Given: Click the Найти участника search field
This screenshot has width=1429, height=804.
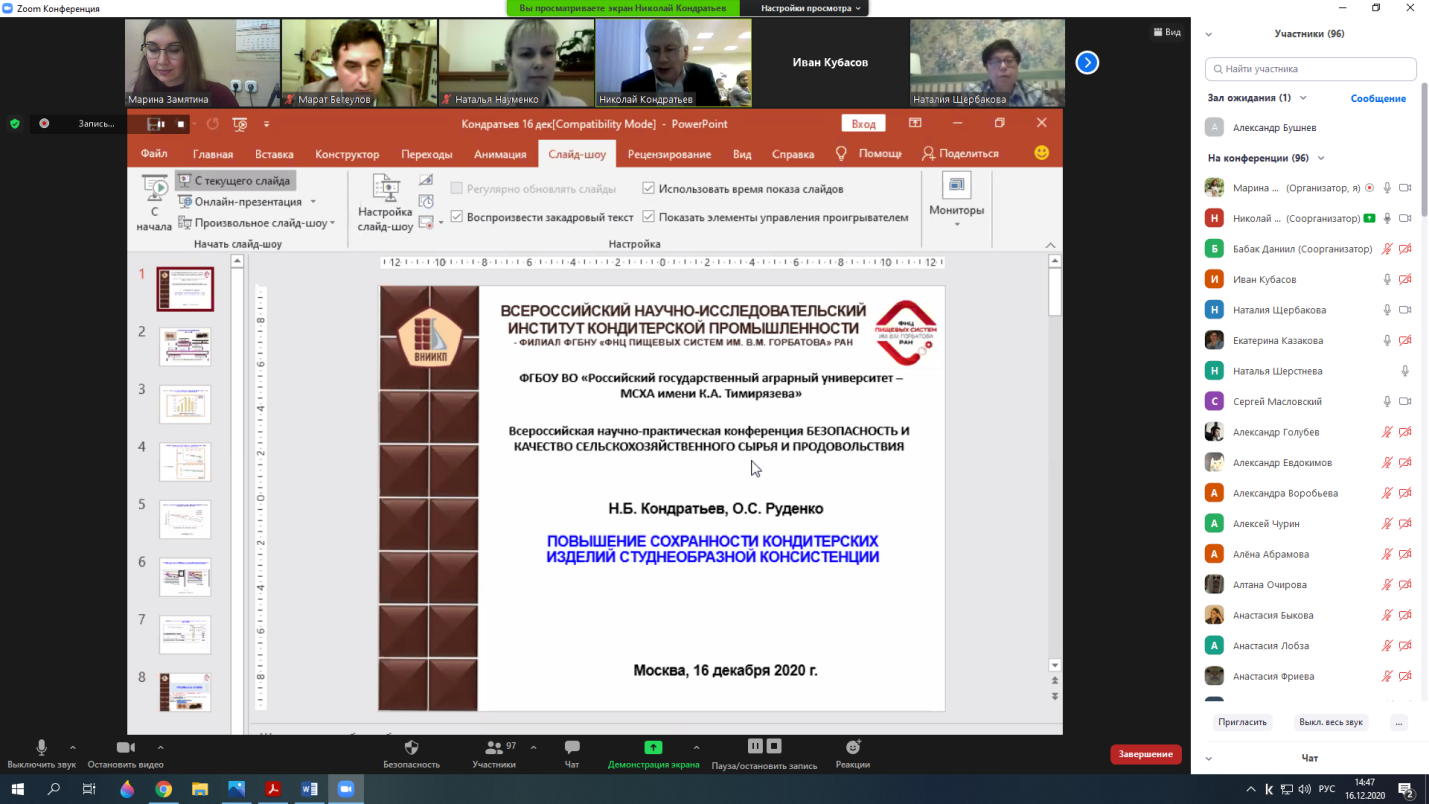Looking at the screenshot, I should click(1310, 69).
